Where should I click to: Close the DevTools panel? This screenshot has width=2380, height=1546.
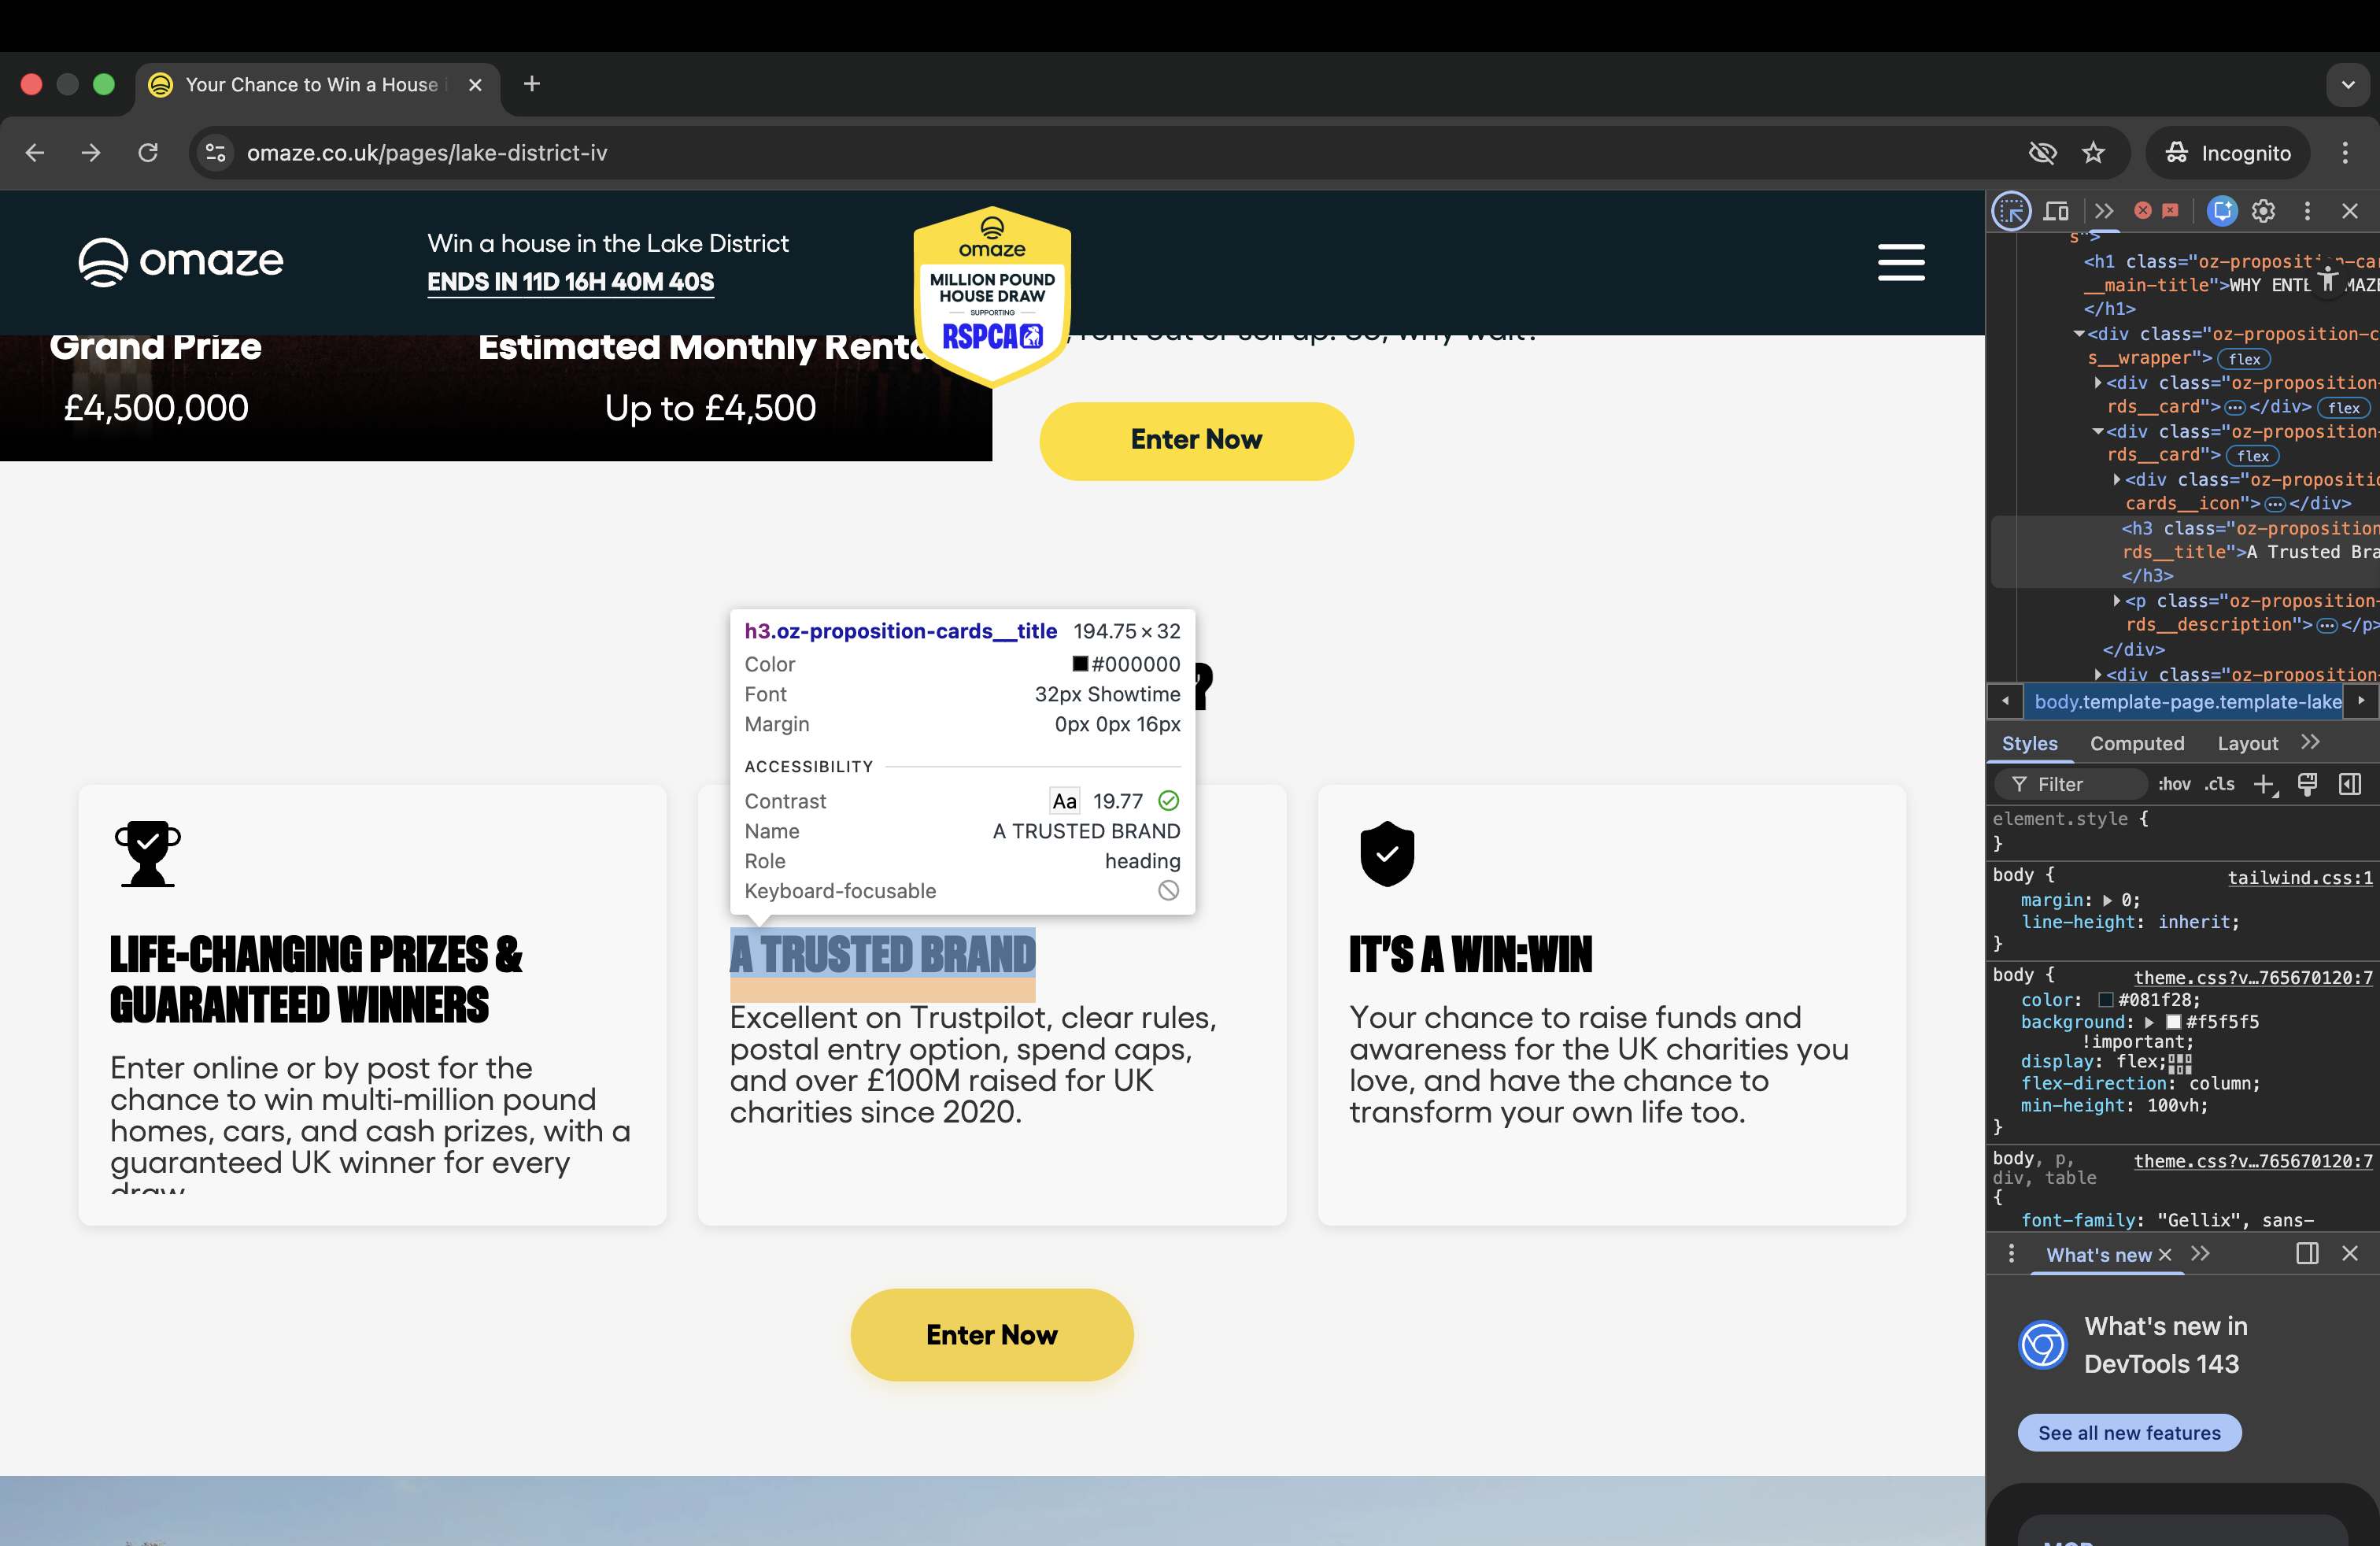coord(2350,211)
